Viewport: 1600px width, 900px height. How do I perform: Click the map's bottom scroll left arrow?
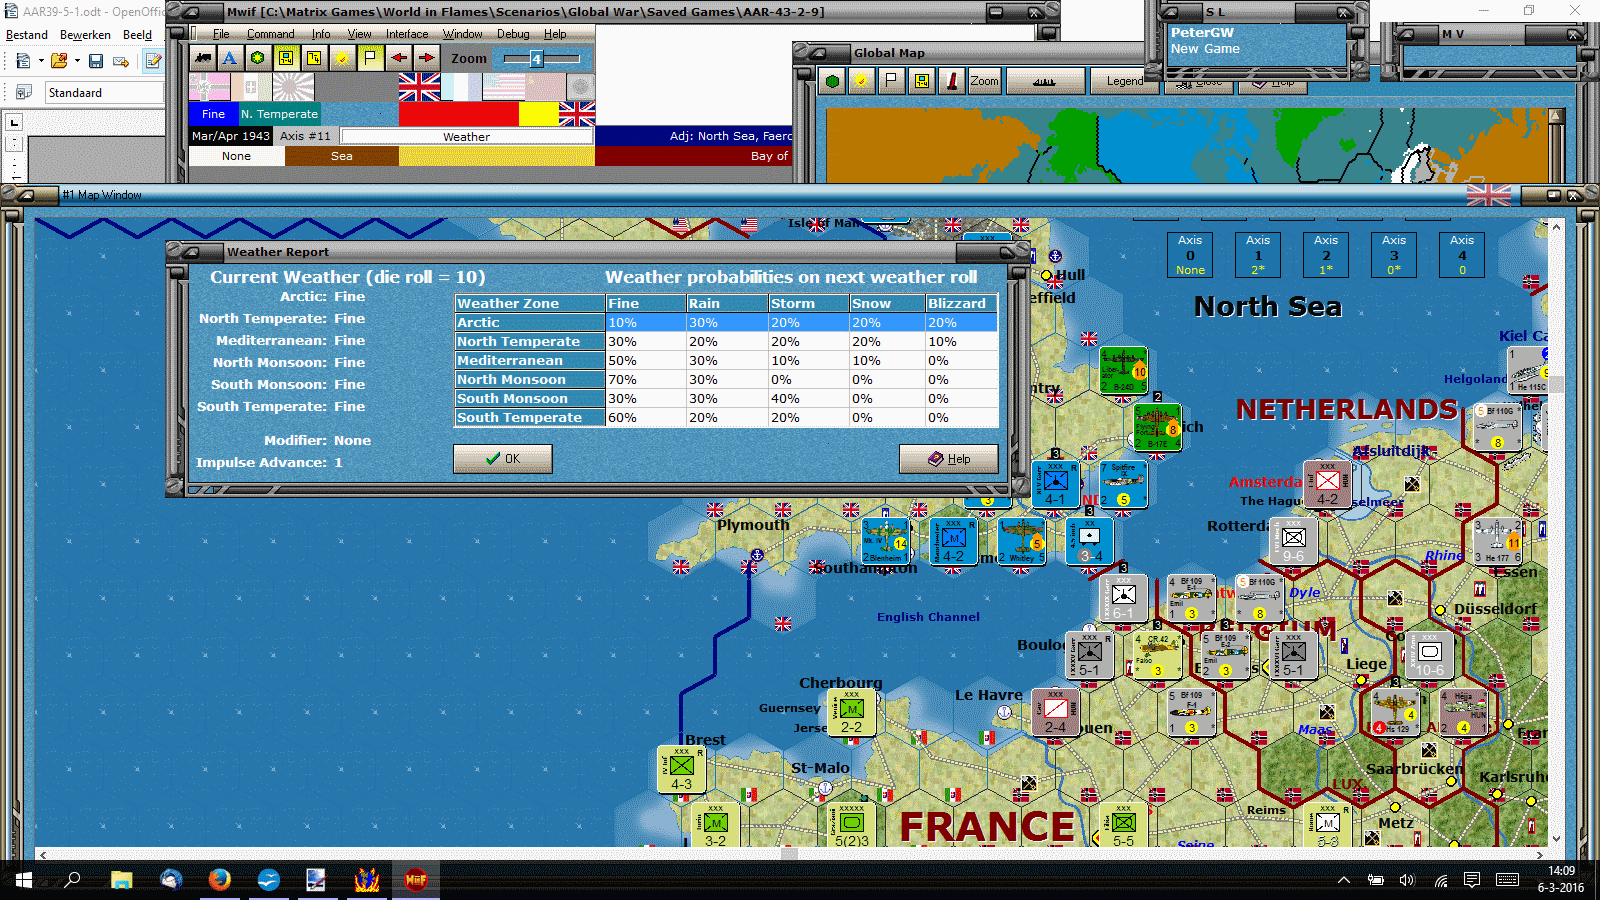pyautogui.click(x=42, y=854)
